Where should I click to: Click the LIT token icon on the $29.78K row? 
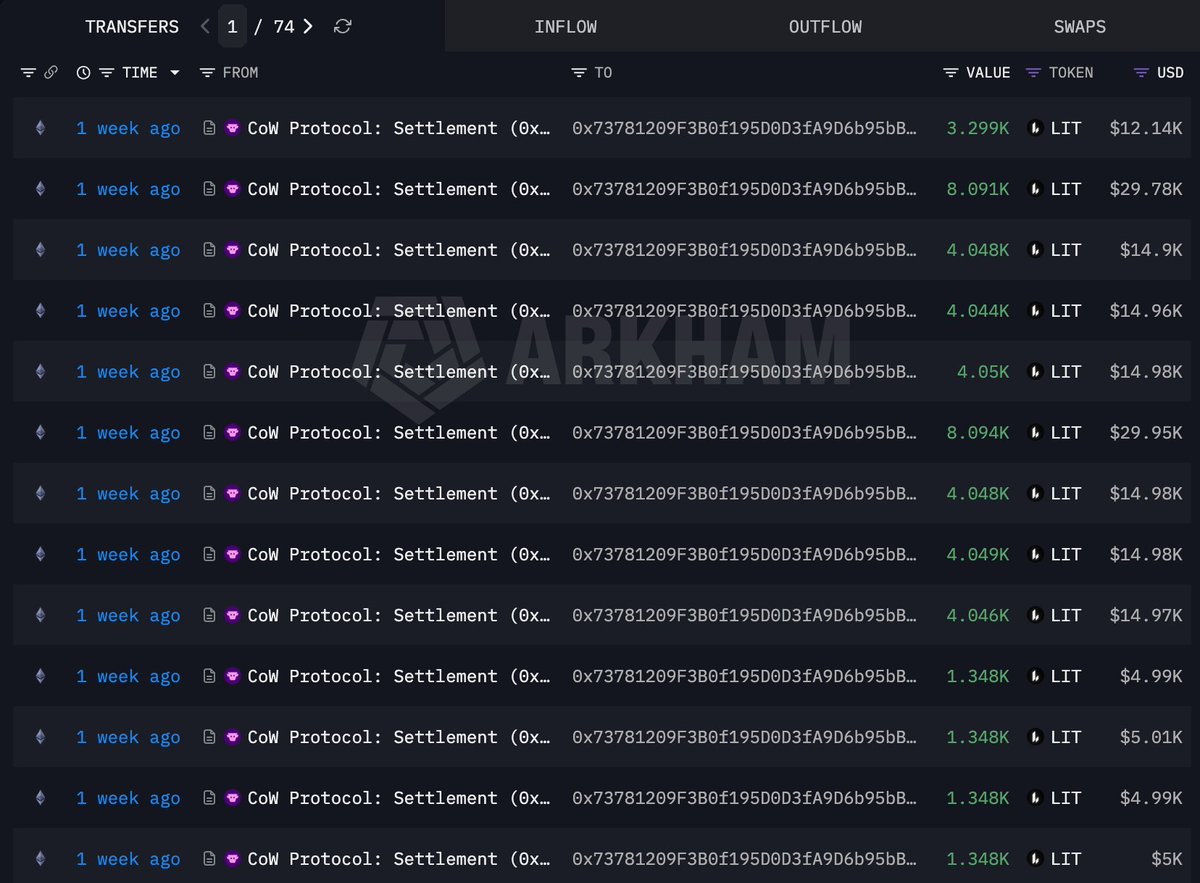pos(1036,189)
